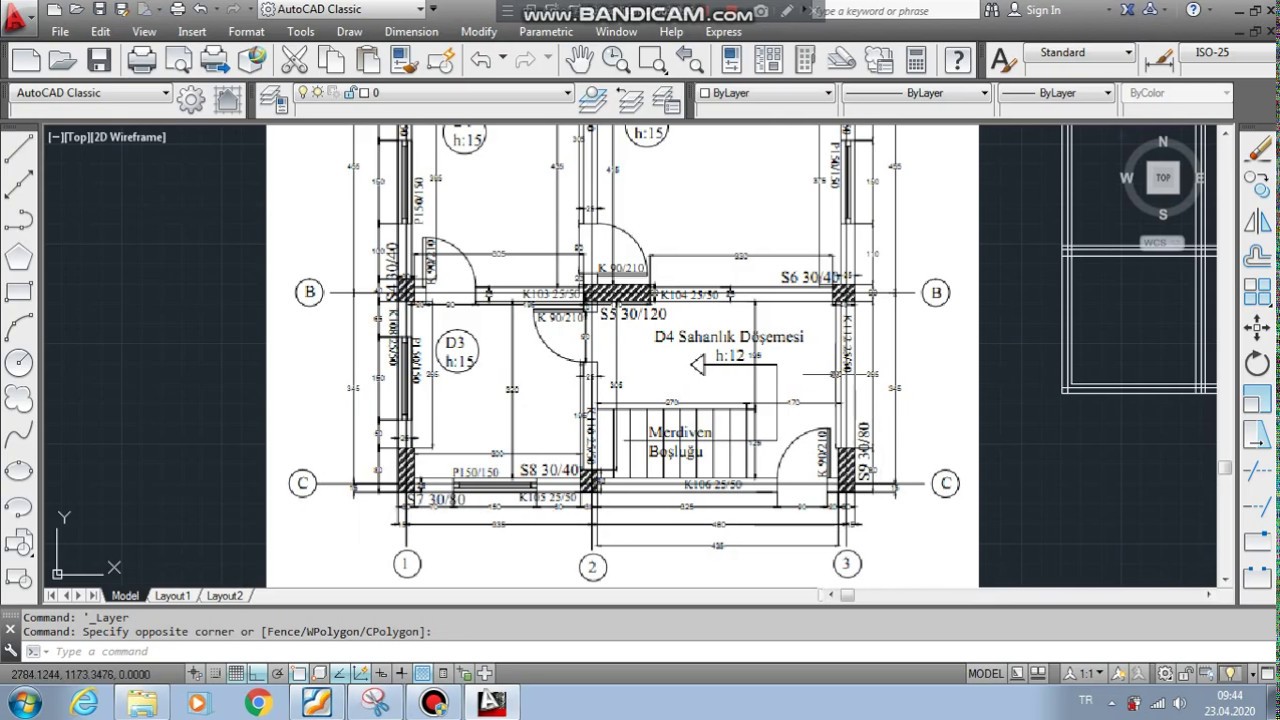Screen dimensions: 1280x720
Task: Select the Erase tool
Action: [x=1257, y=150]
